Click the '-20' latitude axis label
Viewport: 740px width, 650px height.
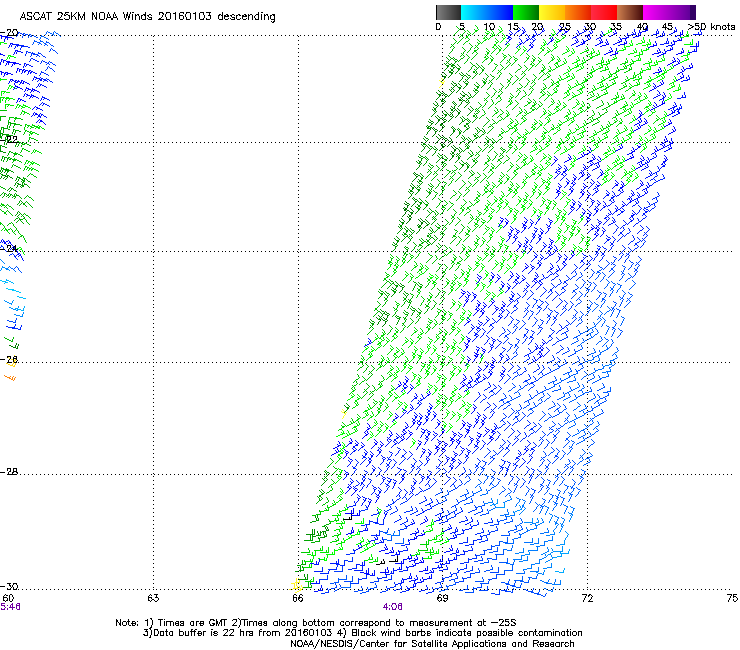pos(9,33)
